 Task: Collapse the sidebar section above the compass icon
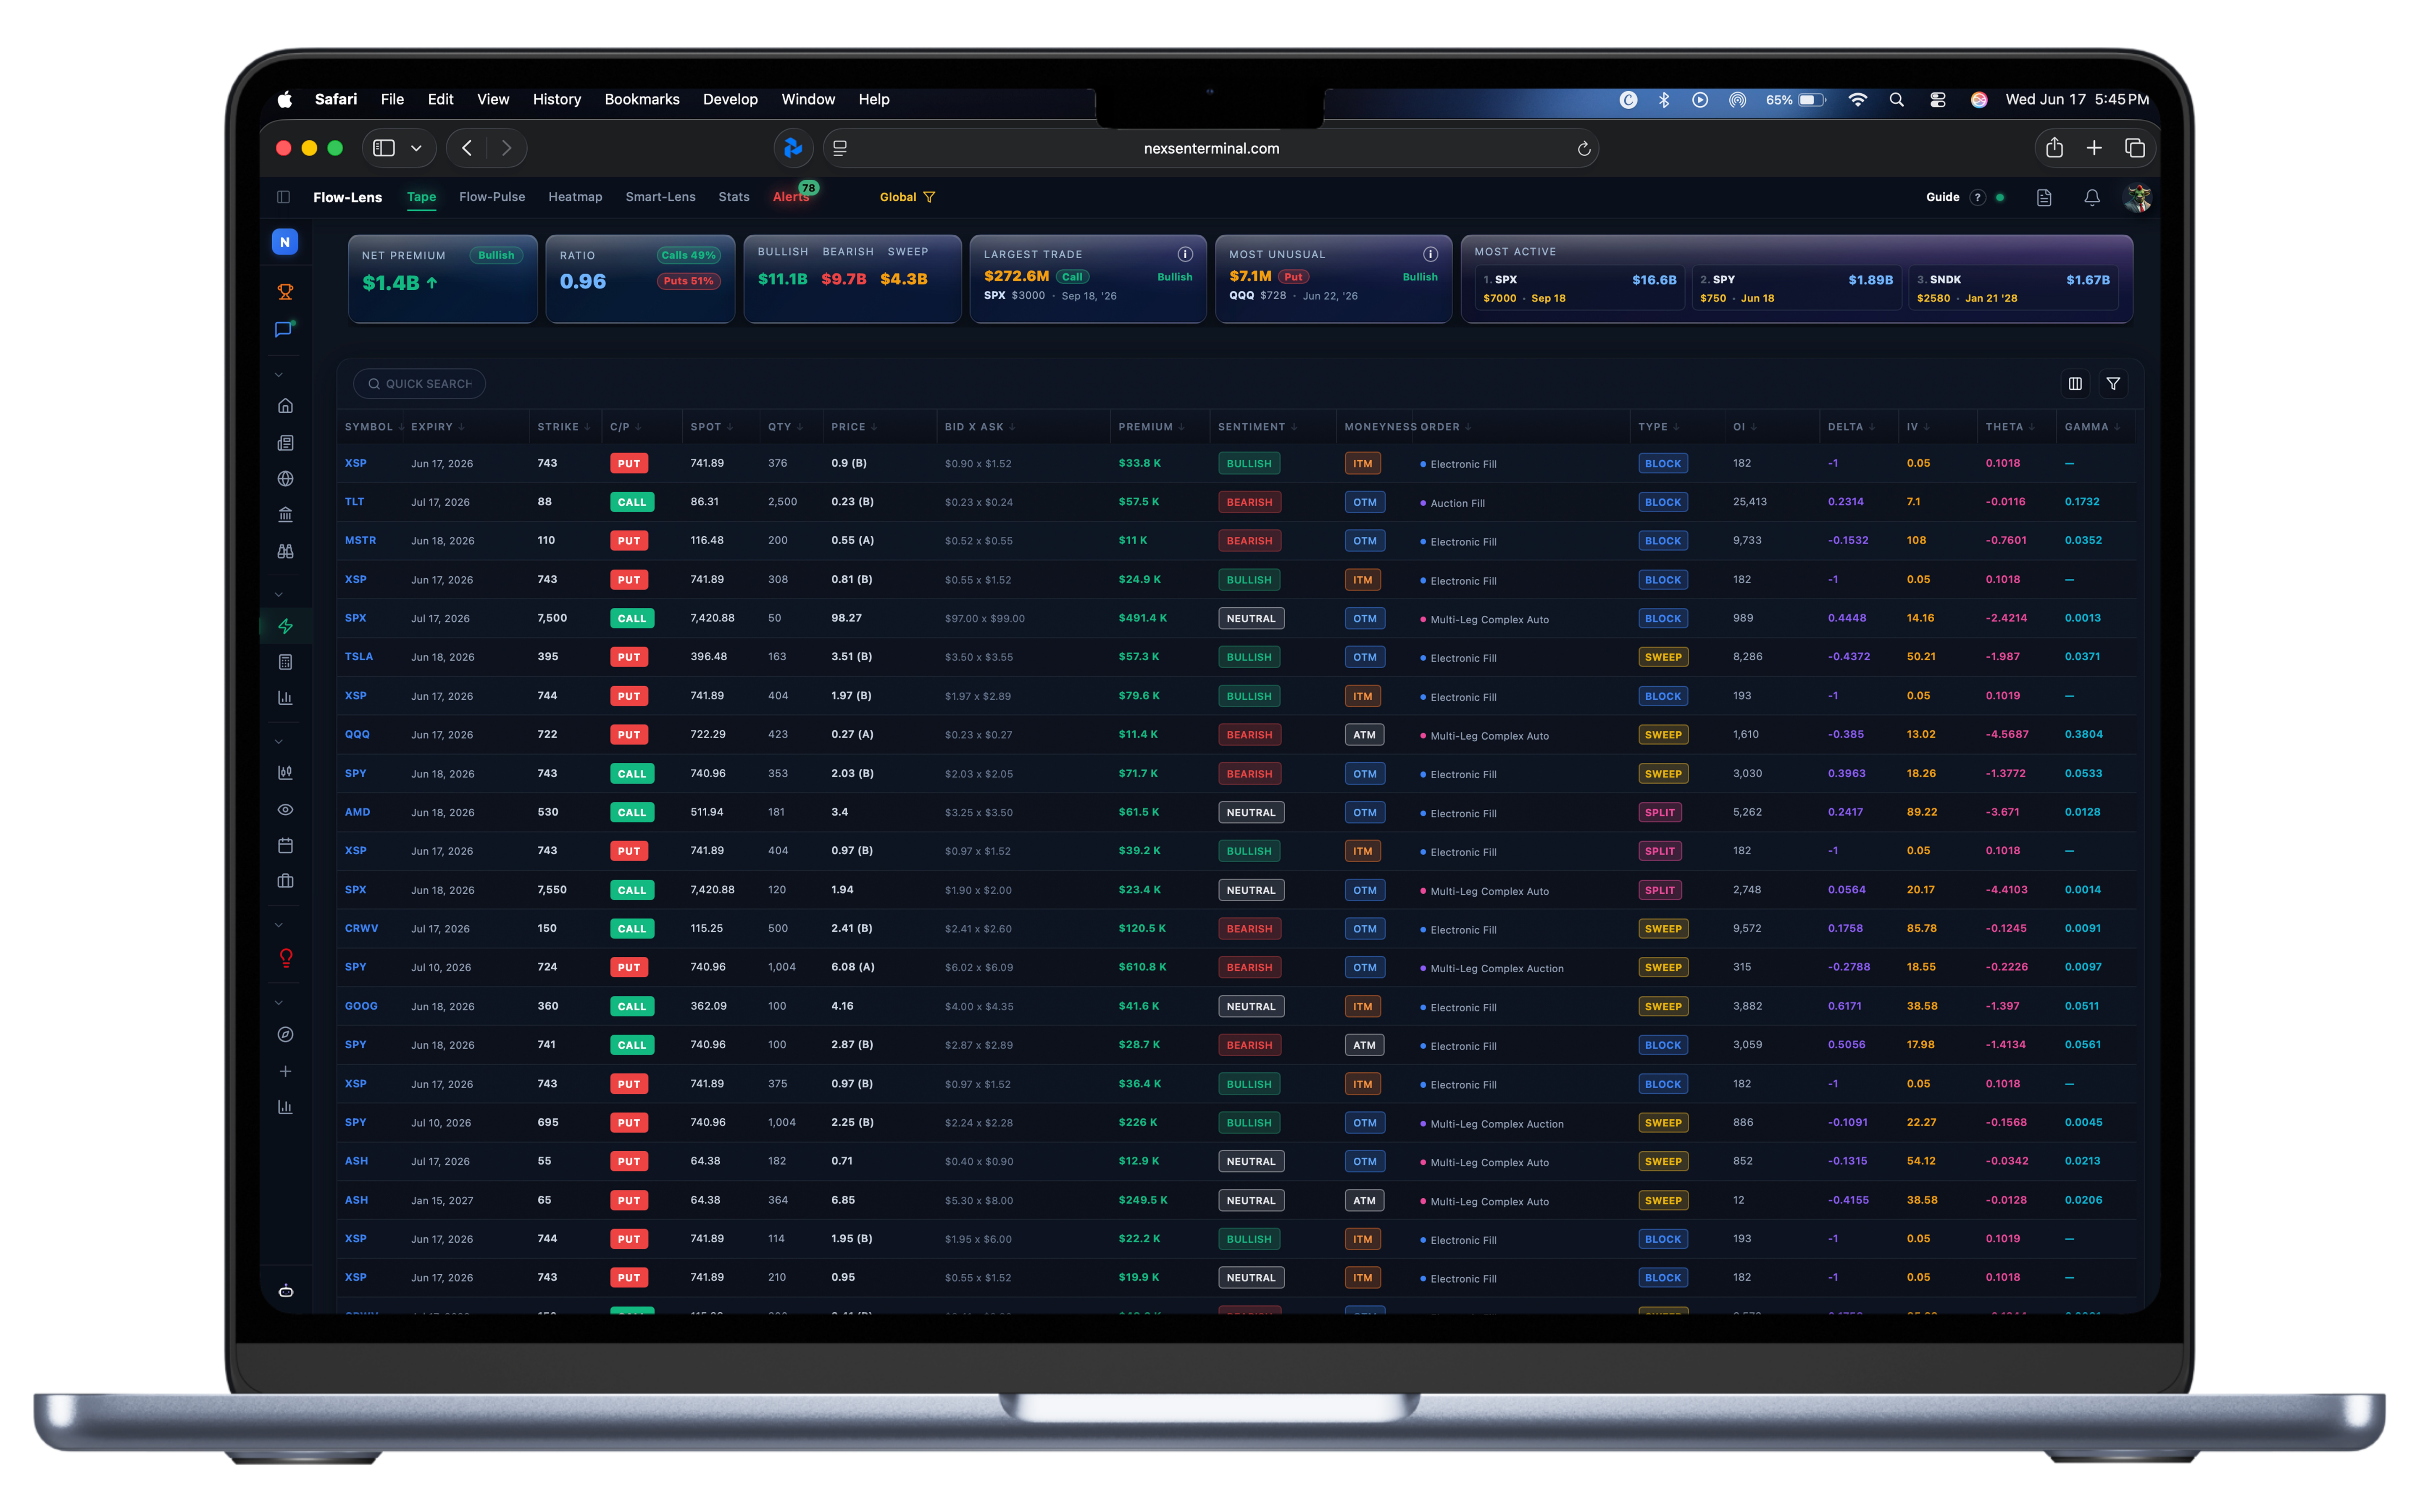tap(279, 1003)
